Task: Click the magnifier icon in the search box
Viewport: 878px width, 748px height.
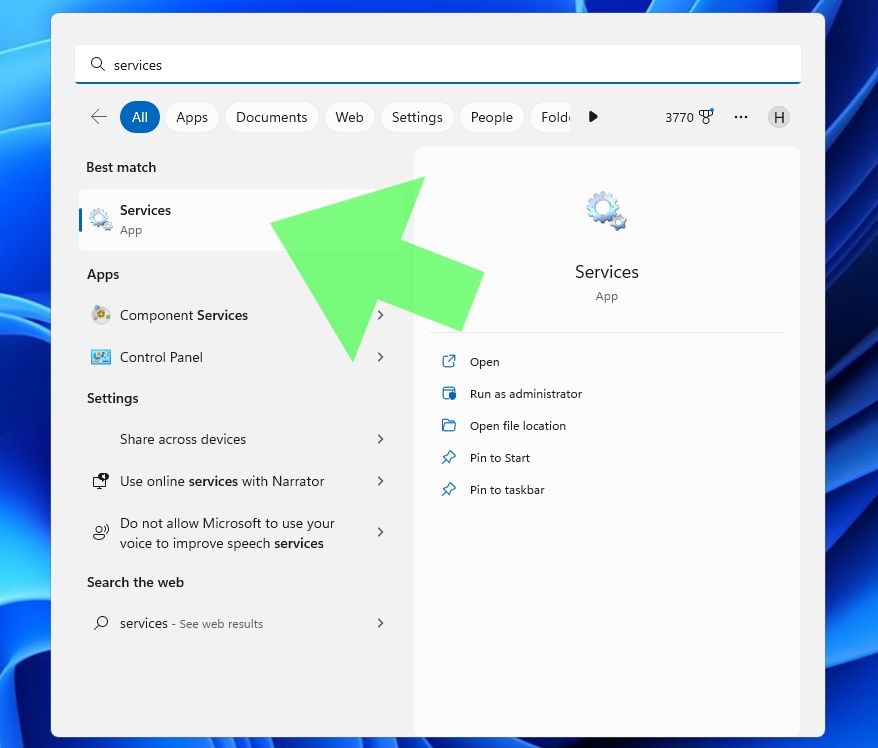Action: [97, 64]
